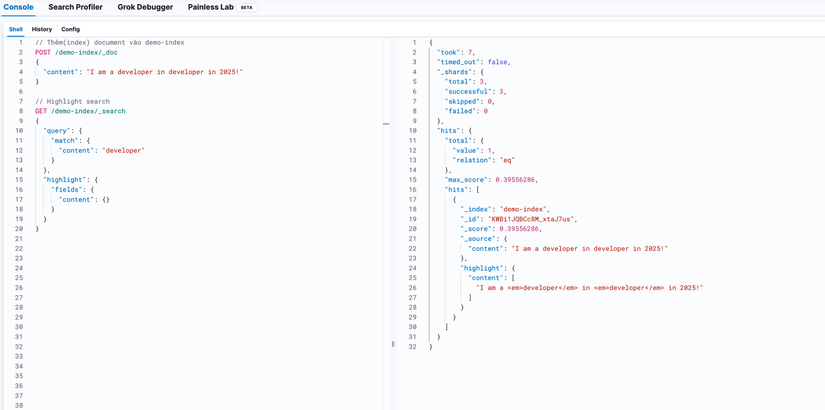Open the Config sub-tab
825x410 pixels.
(70, 29)
